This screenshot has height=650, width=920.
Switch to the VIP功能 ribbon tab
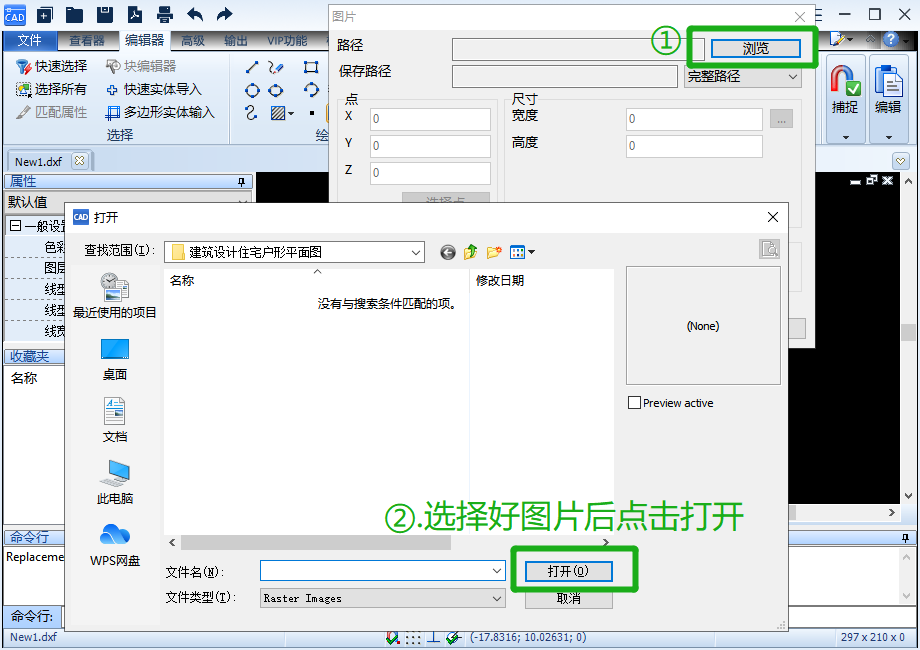tap(287, 41)
